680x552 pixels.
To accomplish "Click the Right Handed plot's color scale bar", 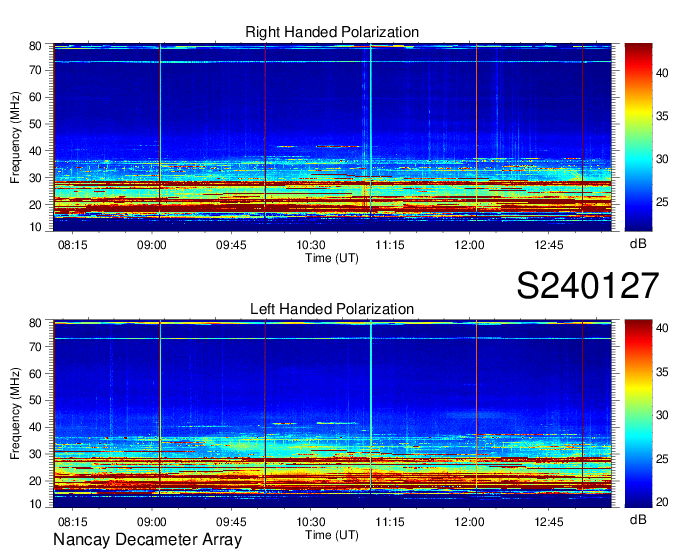I will 638,137.
